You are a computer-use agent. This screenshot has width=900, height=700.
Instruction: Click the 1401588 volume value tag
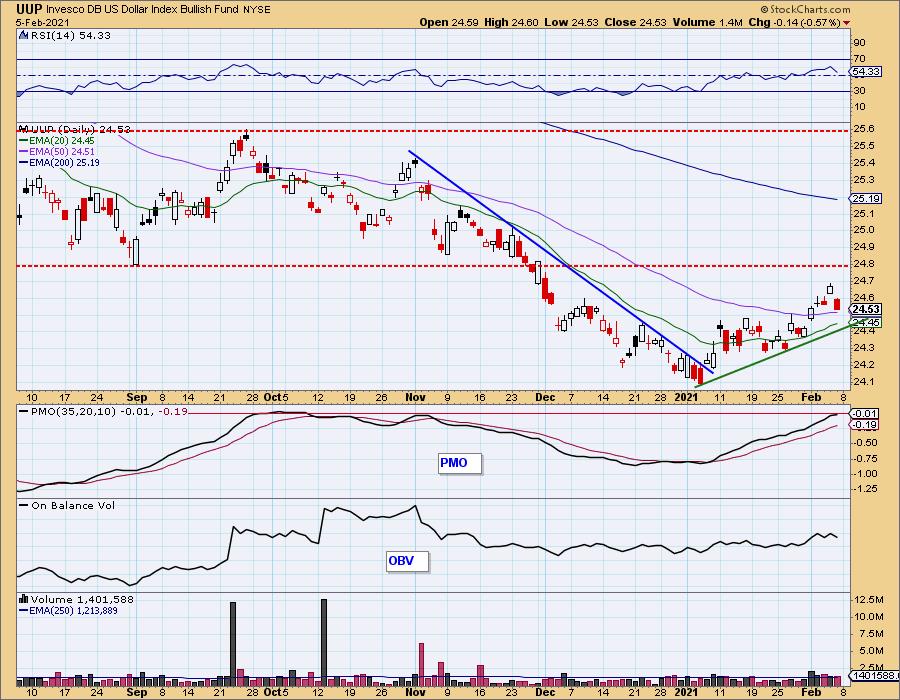click(x=874, y=676)
